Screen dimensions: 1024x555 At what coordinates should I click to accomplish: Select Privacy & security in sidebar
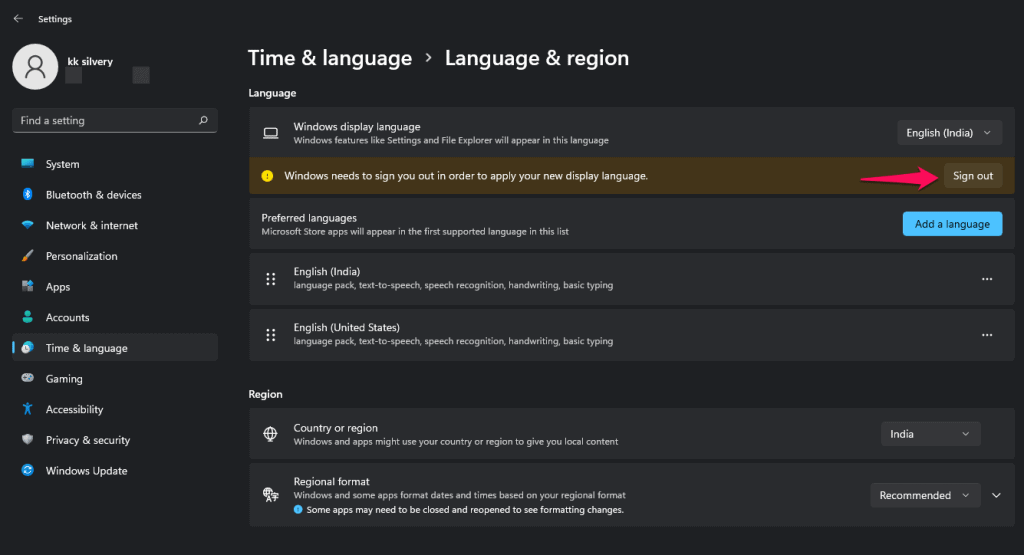pyautogui.click(x=87, y=440)
